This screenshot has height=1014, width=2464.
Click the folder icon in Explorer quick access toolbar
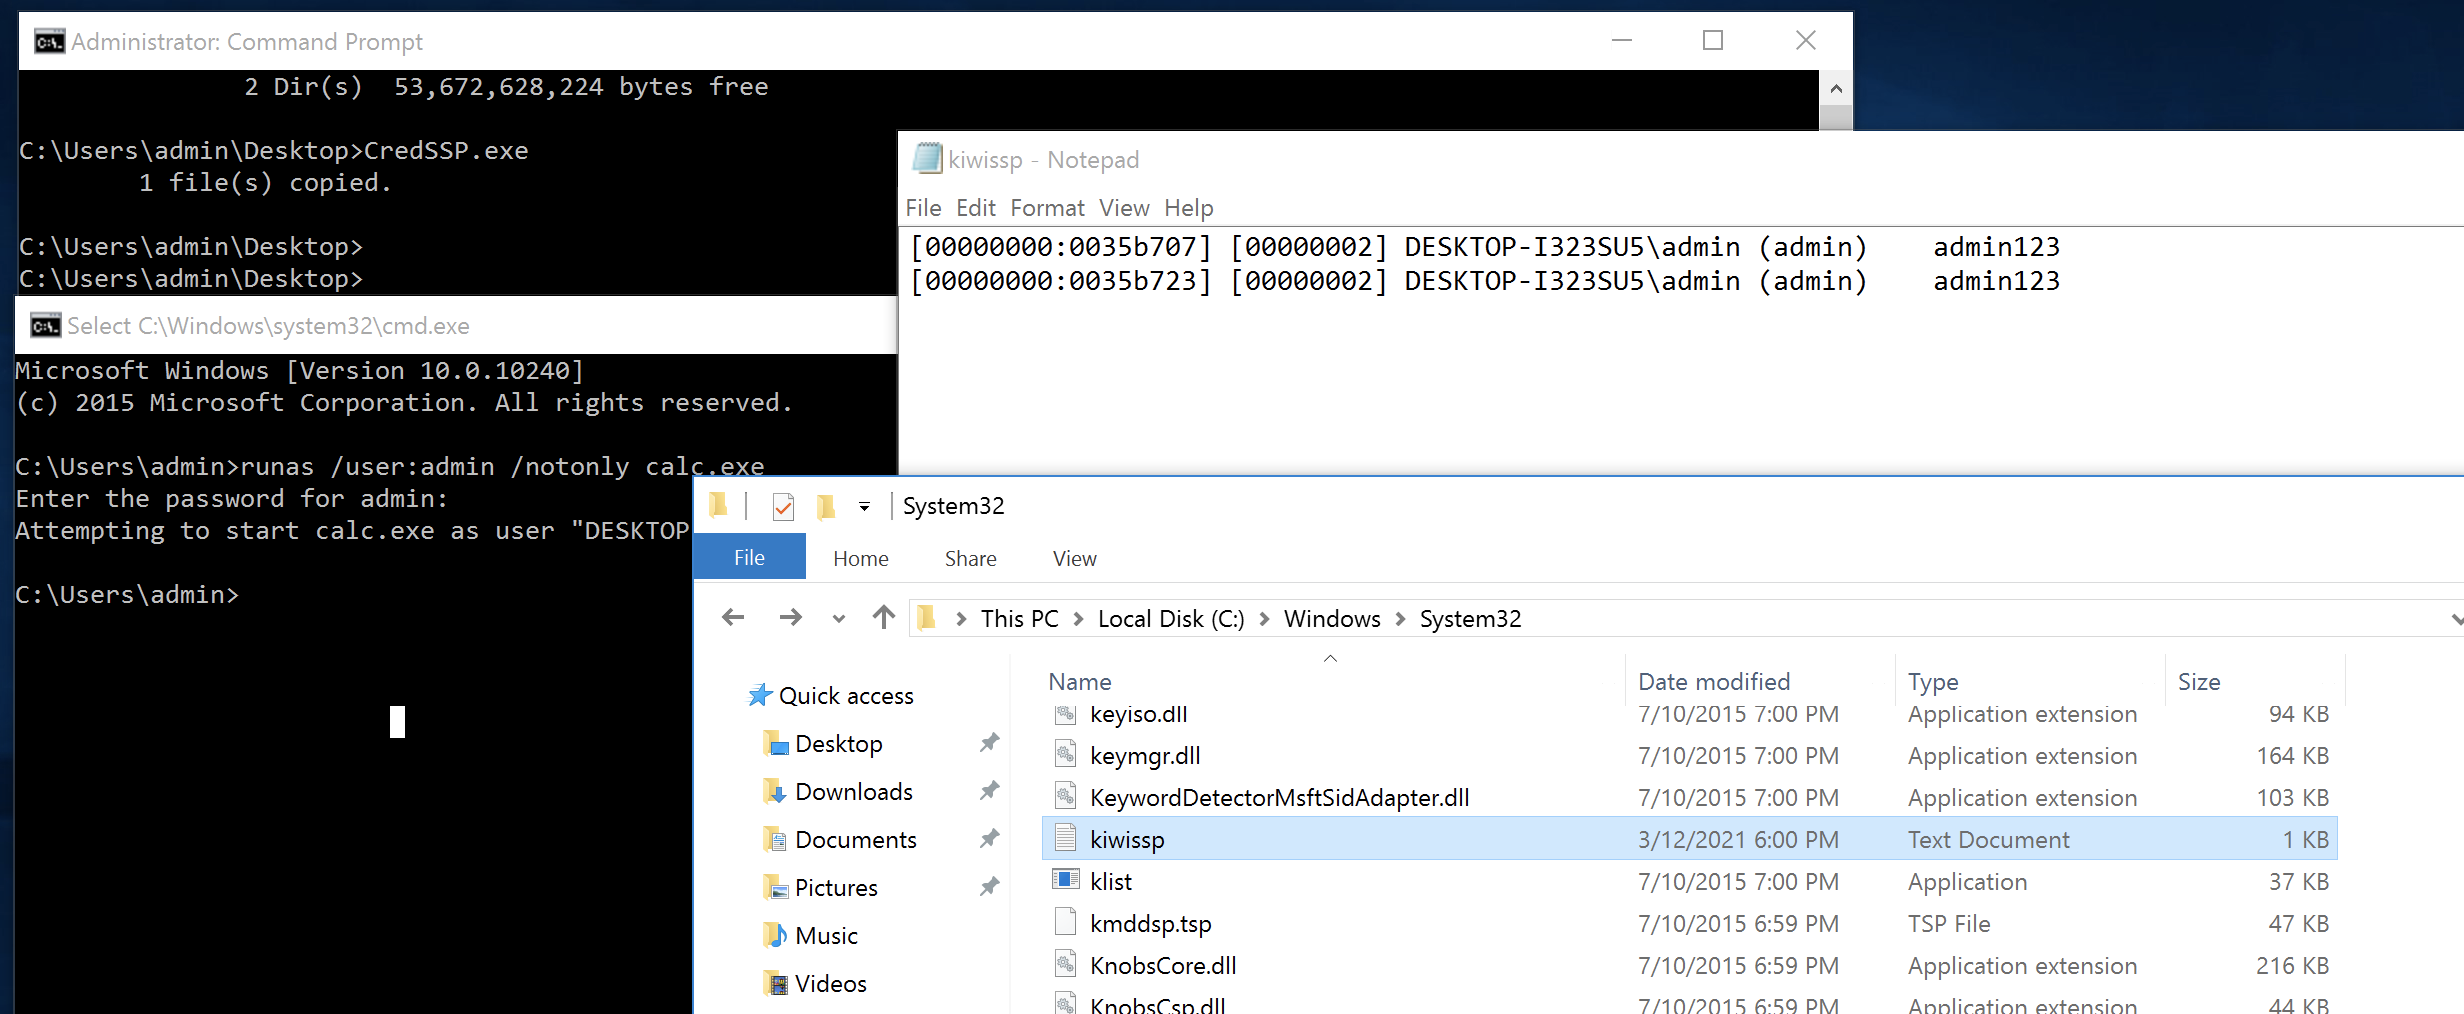coord(719,506)
